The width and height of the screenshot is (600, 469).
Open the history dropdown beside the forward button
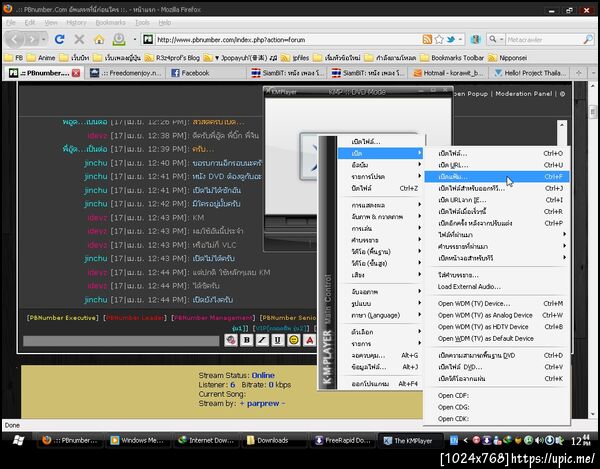tap(46, 40)
